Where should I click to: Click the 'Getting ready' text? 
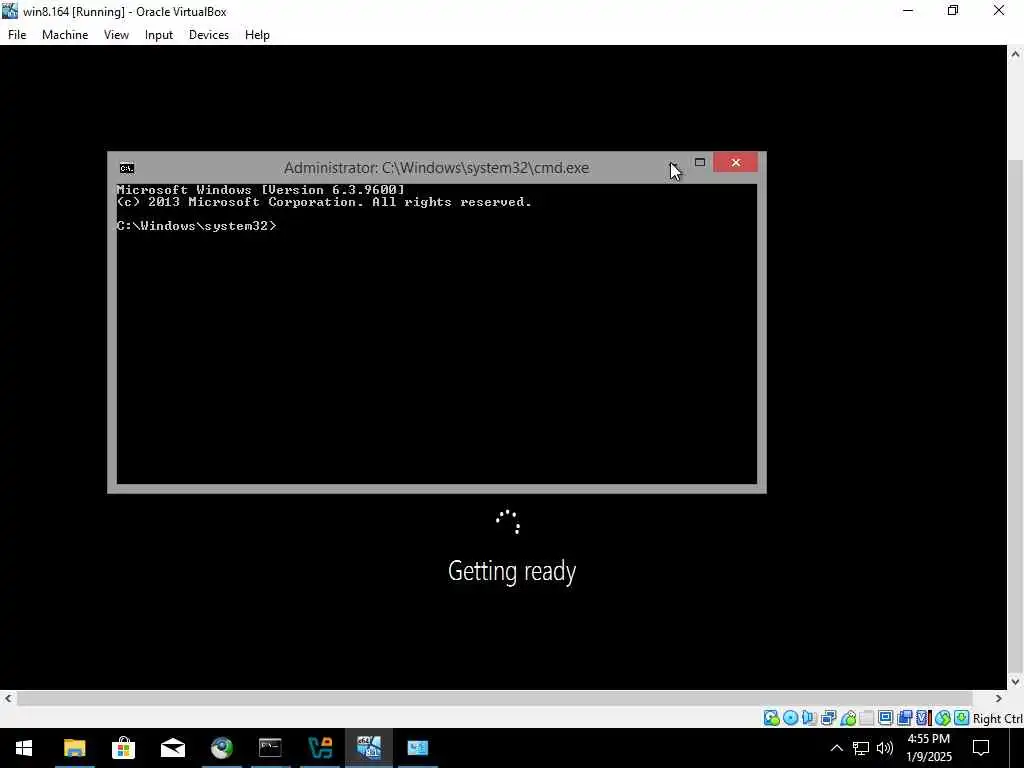(x=512, y=571)
